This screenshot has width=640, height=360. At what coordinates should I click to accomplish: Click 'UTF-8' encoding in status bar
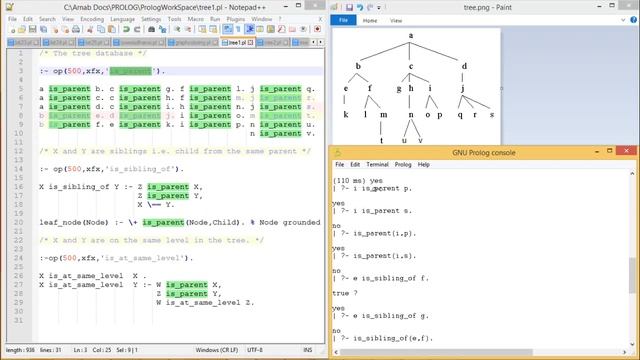tap(255, 350)
